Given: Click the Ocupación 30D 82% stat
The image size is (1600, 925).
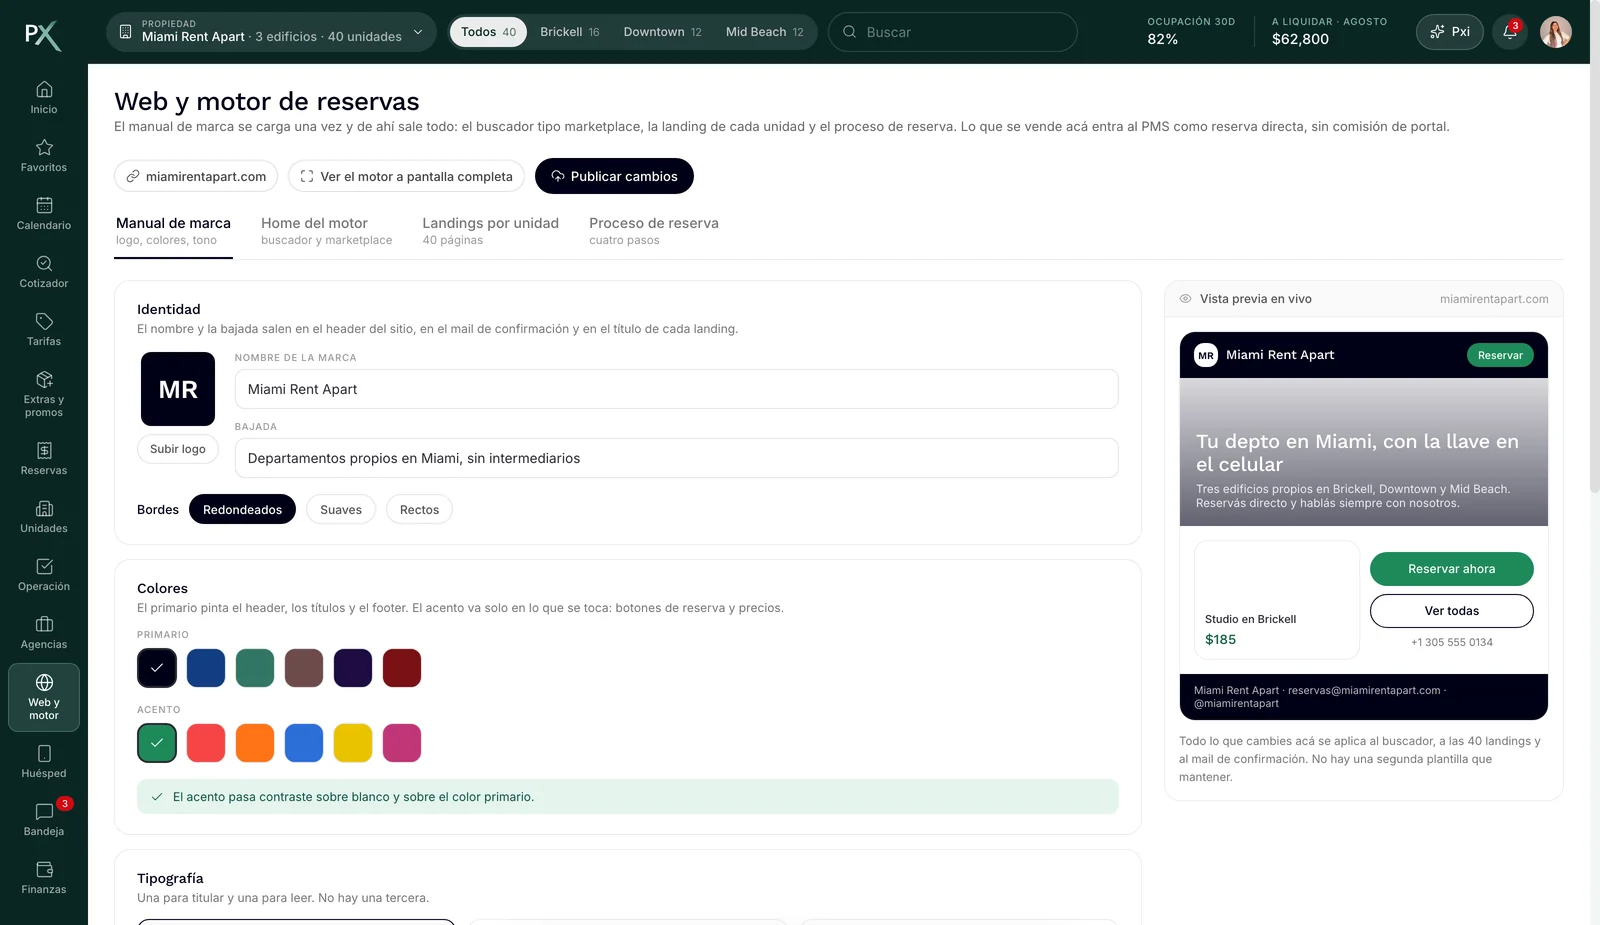Looking at the screenshot, I should [1191, 32].
